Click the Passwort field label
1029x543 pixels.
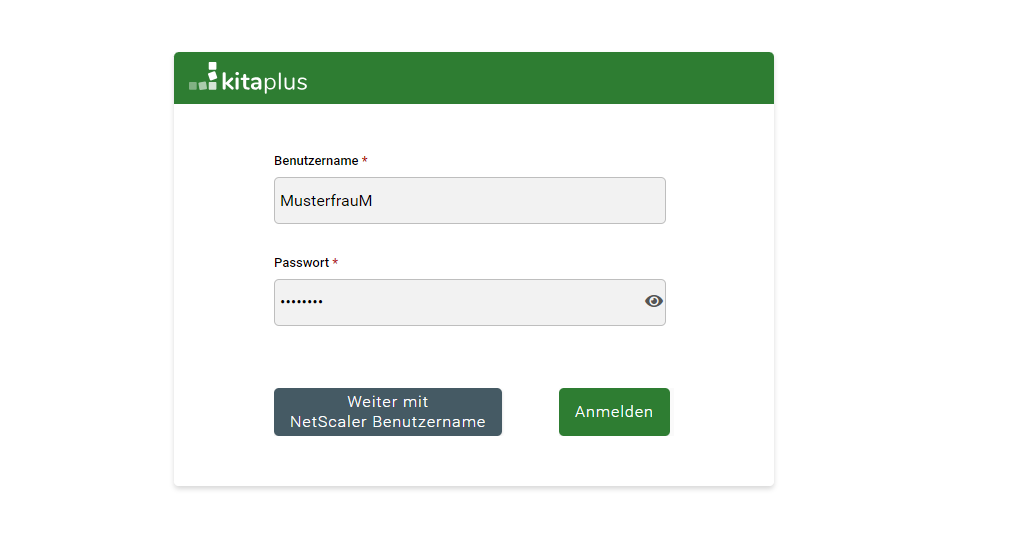pos(301,263)
